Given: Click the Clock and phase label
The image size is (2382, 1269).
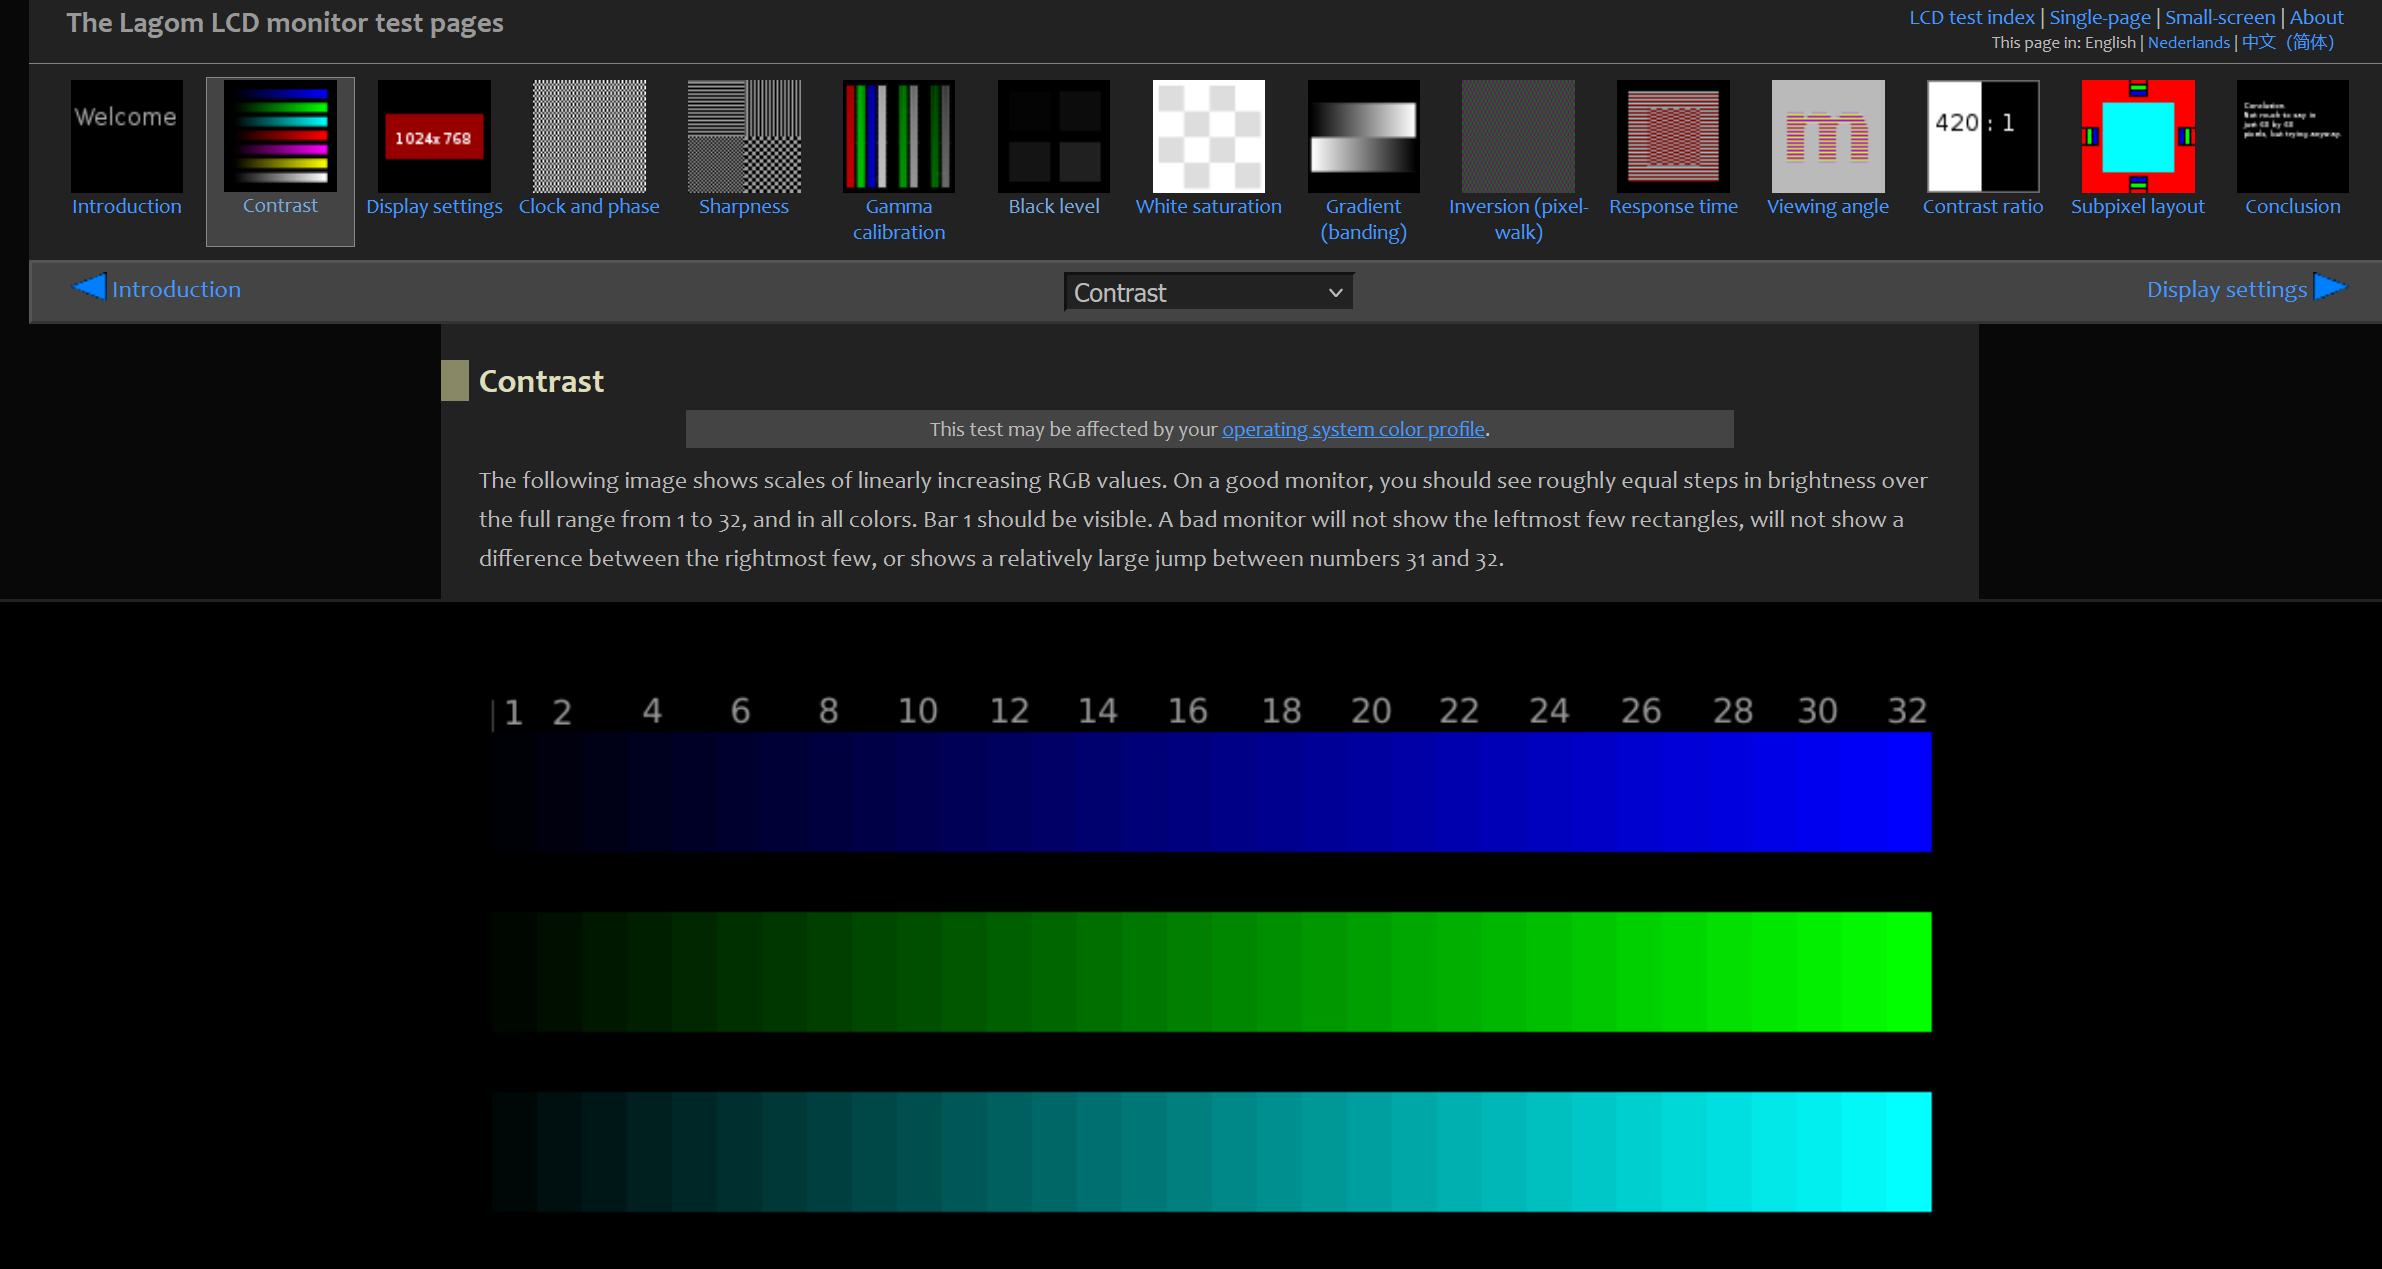Looking at the screenshot, I should pyautogui.click(x=589, y=206).
